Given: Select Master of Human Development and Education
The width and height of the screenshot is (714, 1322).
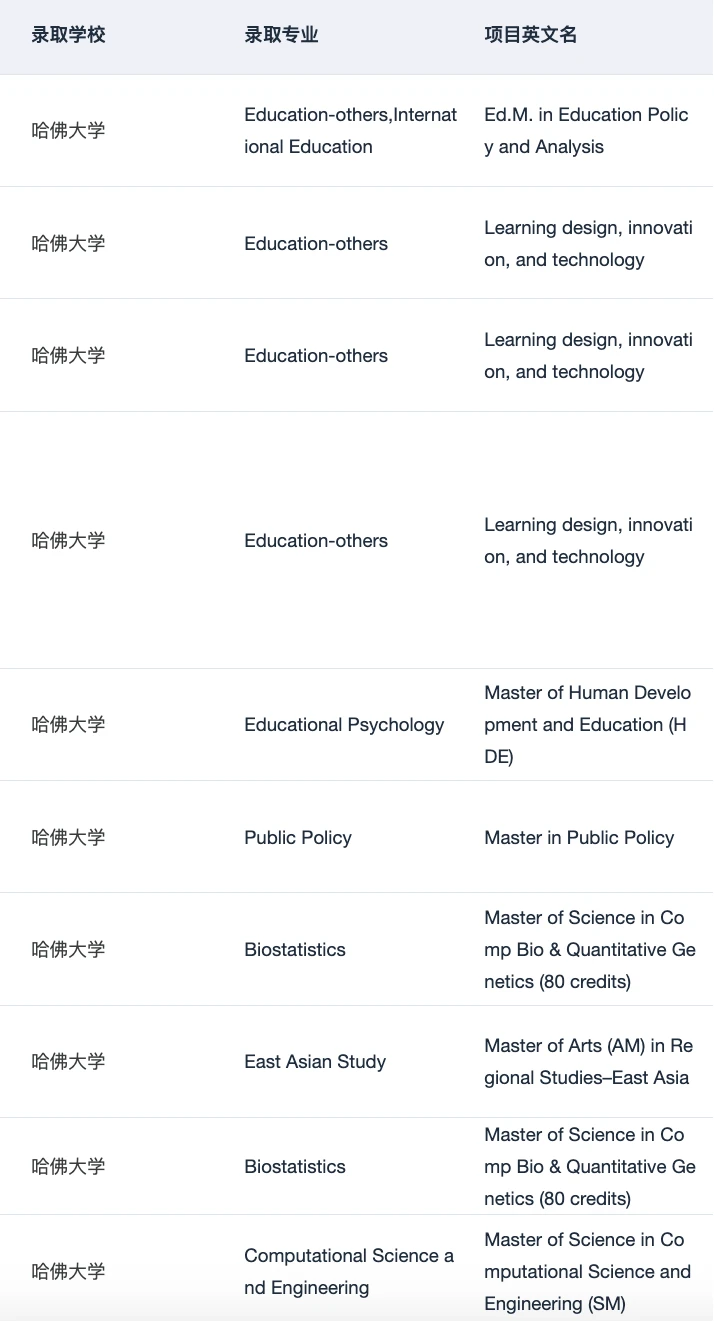Looking at the screenshot, I should pyautogui.click(x=587, y=725).
